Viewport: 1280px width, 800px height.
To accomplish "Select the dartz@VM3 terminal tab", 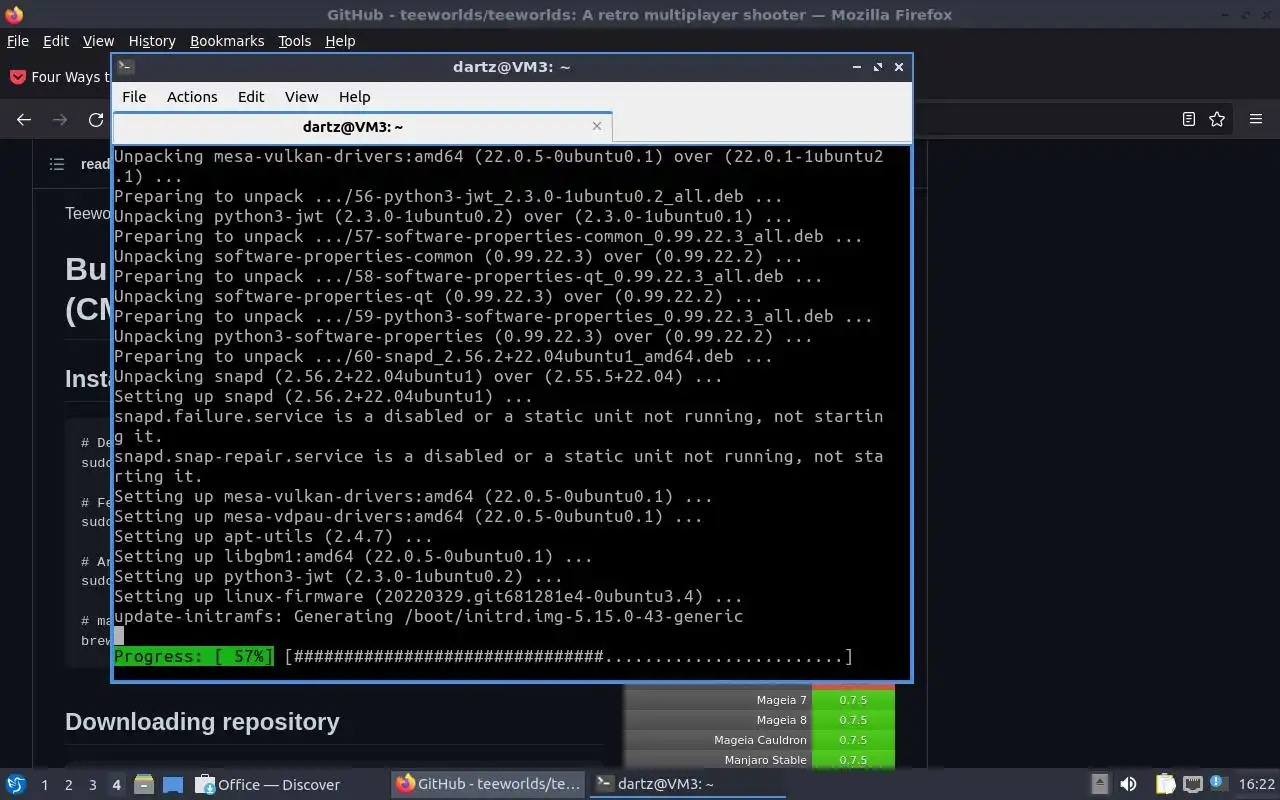I will tap(362, 127).
